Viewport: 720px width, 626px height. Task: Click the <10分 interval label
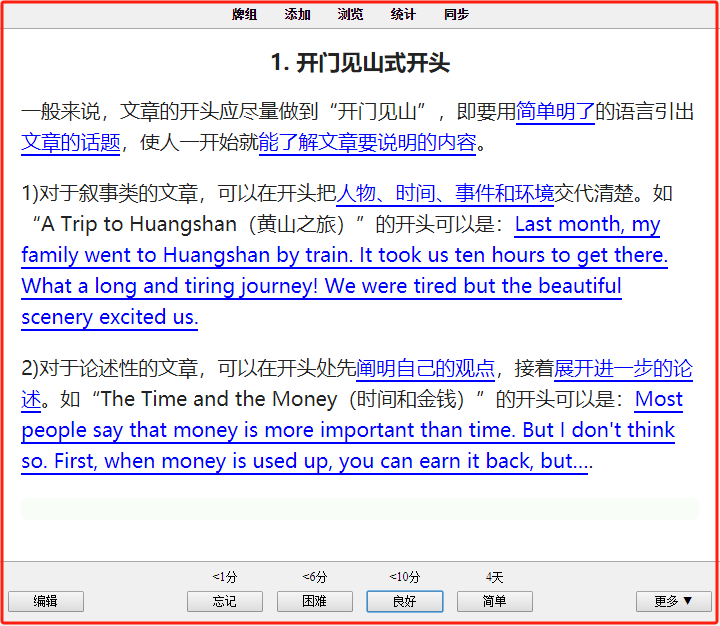[405, 577]
